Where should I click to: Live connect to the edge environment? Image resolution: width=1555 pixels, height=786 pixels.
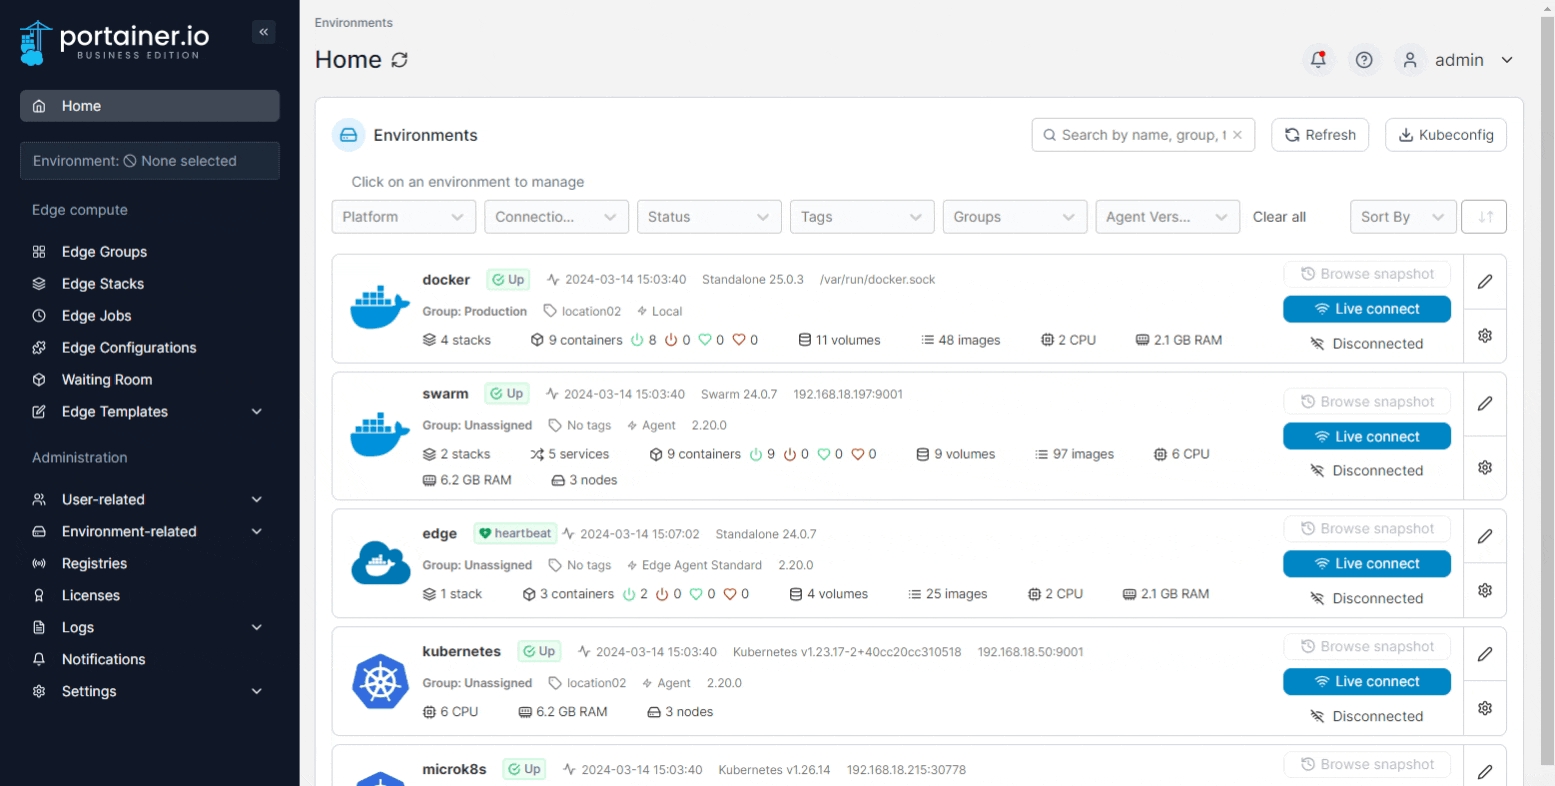(1367, 564)
